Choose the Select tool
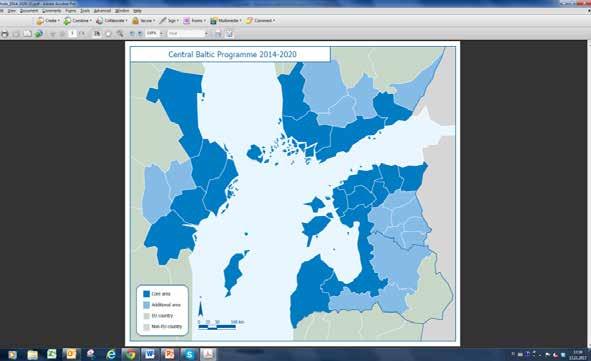Screen dimensions: 591x361 [x=97, y=34]
